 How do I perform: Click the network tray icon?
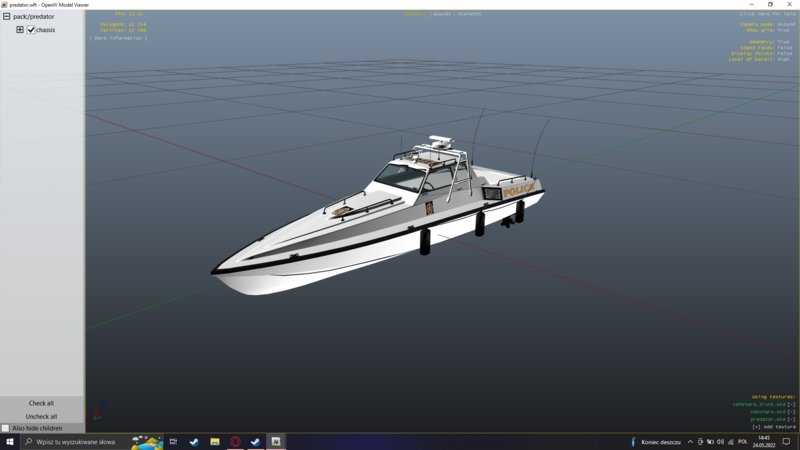point(731,442)
